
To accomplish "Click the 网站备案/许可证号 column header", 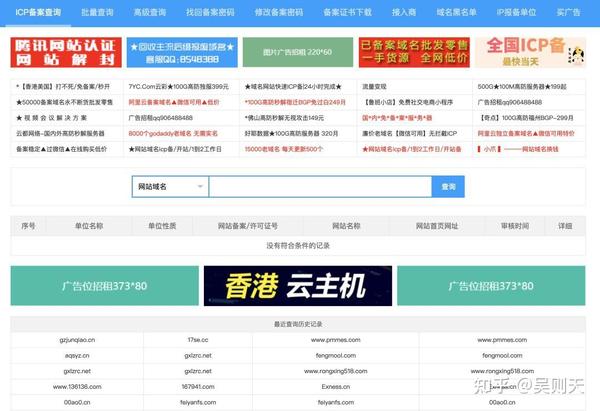I will coord(248,226).
